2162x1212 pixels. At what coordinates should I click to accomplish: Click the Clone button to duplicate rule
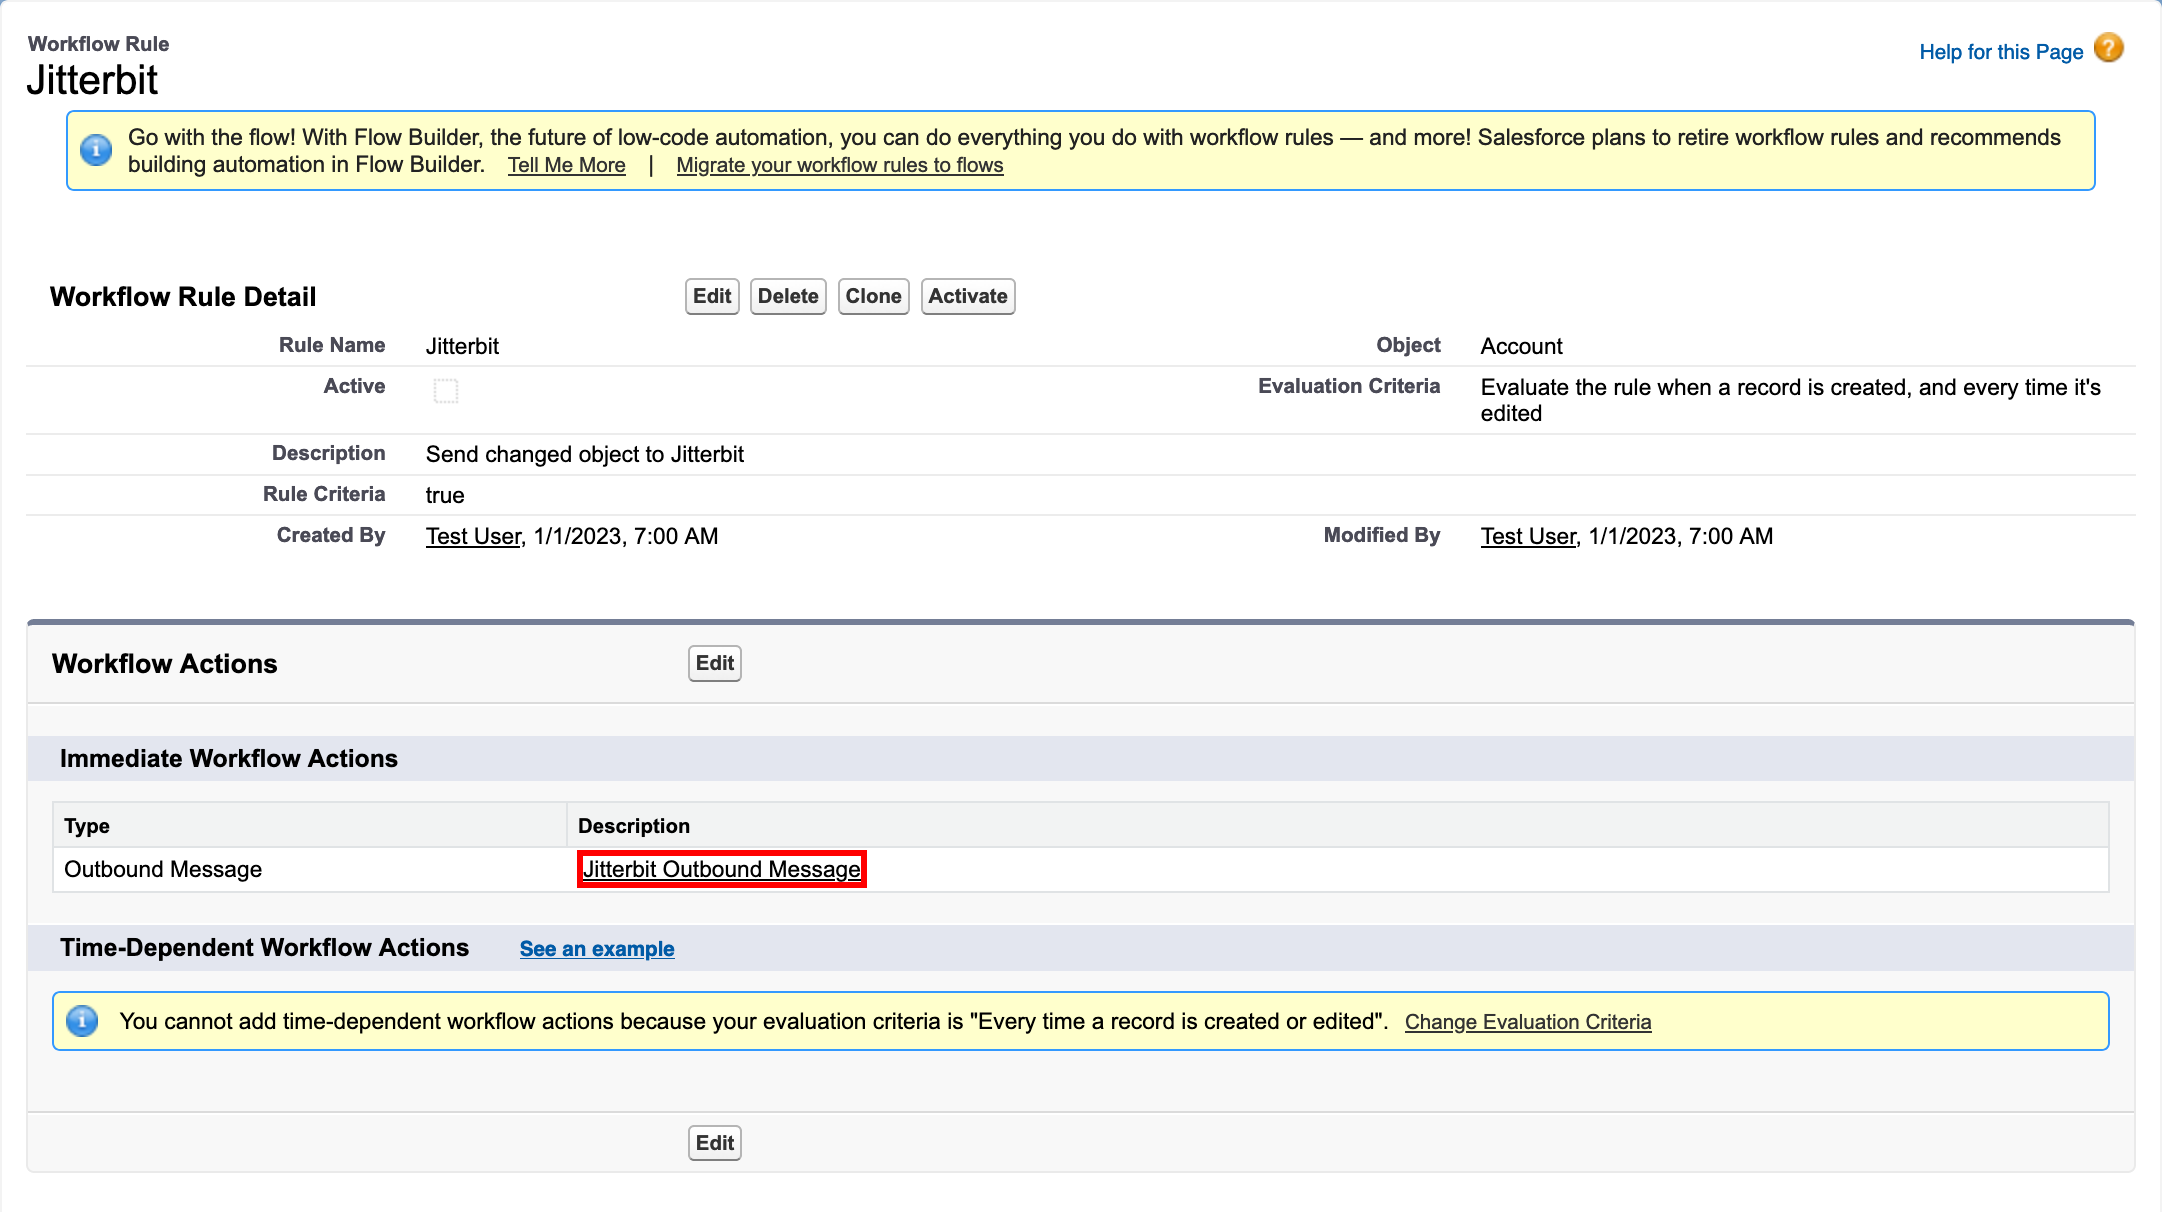pyautogui.click(x=873, y=296)
